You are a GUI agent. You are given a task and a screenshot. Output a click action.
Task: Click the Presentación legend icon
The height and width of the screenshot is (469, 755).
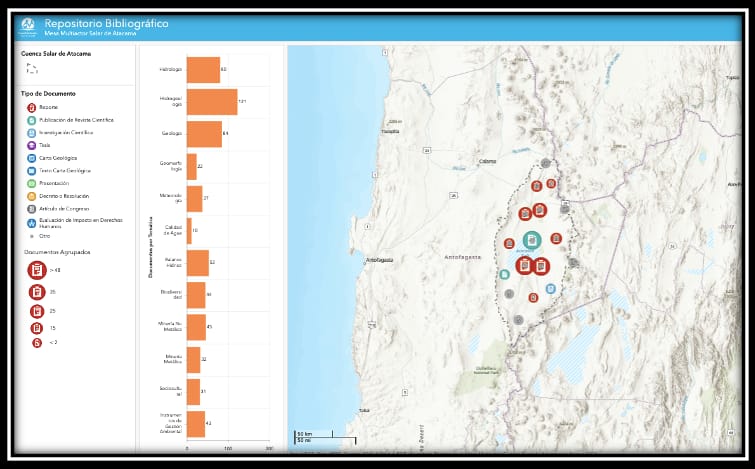(x=32, y=183)
